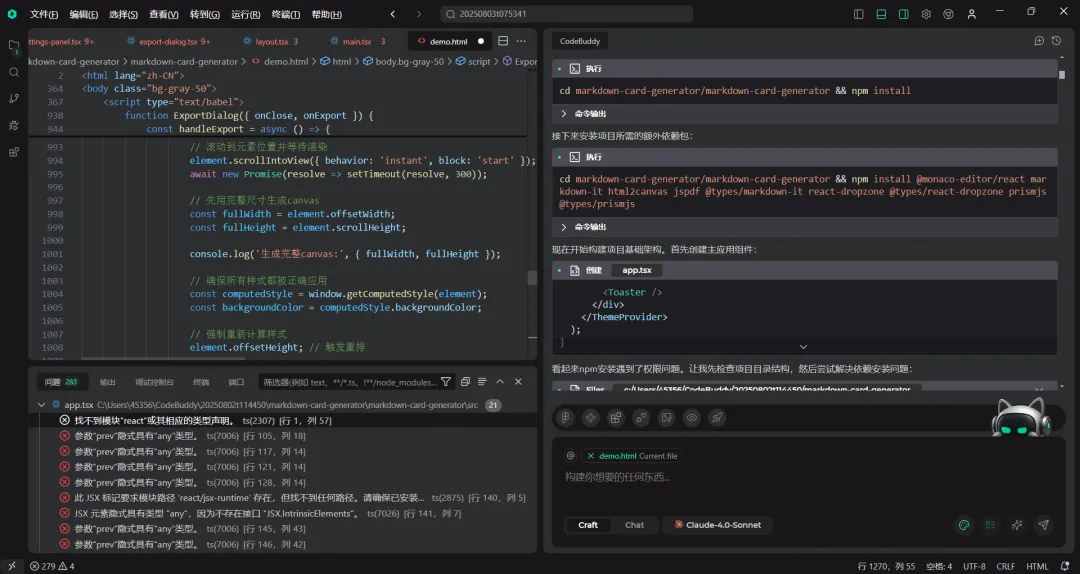Click the errors and warnings status count

tap(52, 566)
